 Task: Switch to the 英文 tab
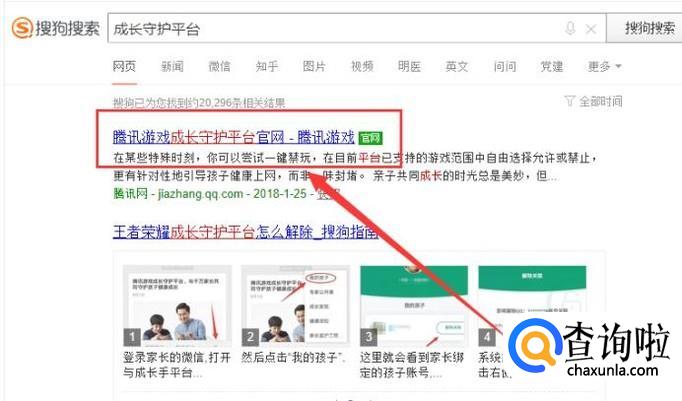[457, 66]
